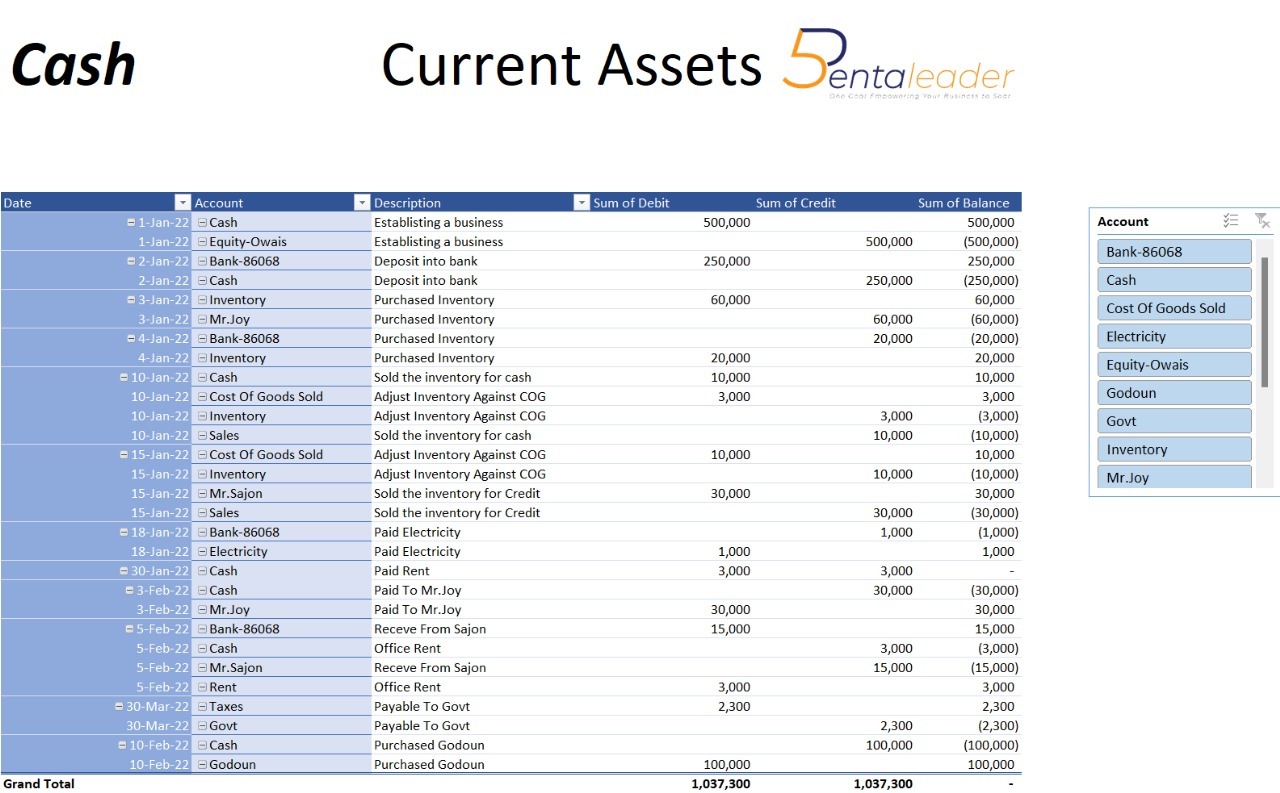Toggle the Bank-86068 slicer item
Viewport: 1280px width, 793px height.
pos(1174,252)
